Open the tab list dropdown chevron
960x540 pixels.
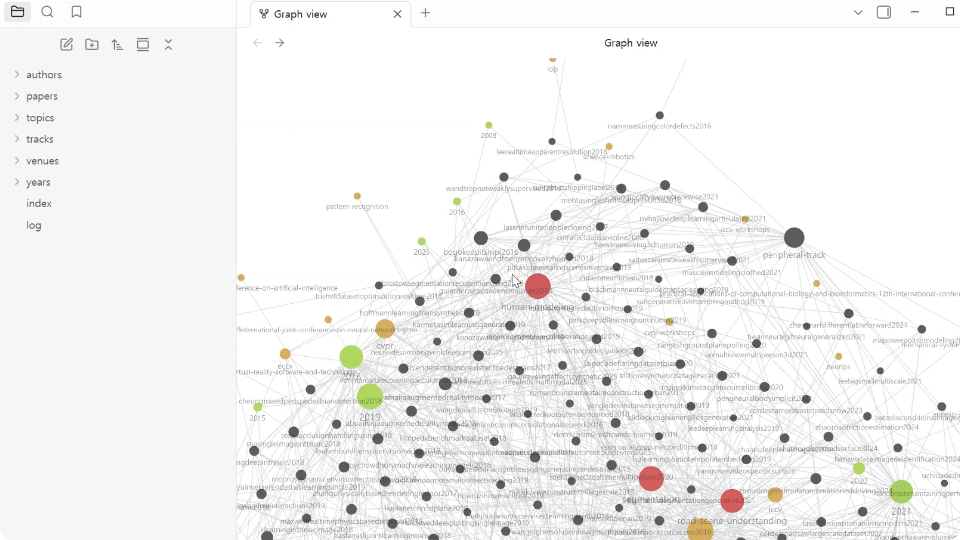click(x=858, y=12)
